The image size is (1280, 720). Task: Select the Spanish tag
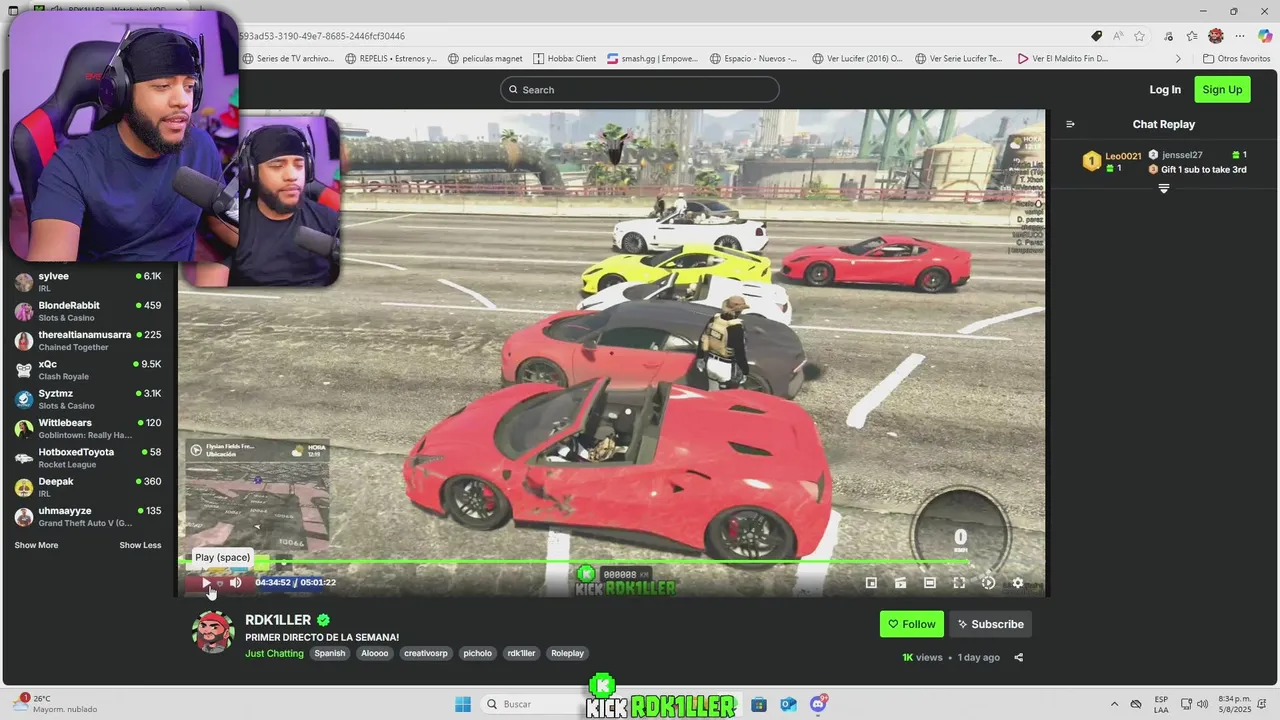pyautogui.click(x=329, y=653)
